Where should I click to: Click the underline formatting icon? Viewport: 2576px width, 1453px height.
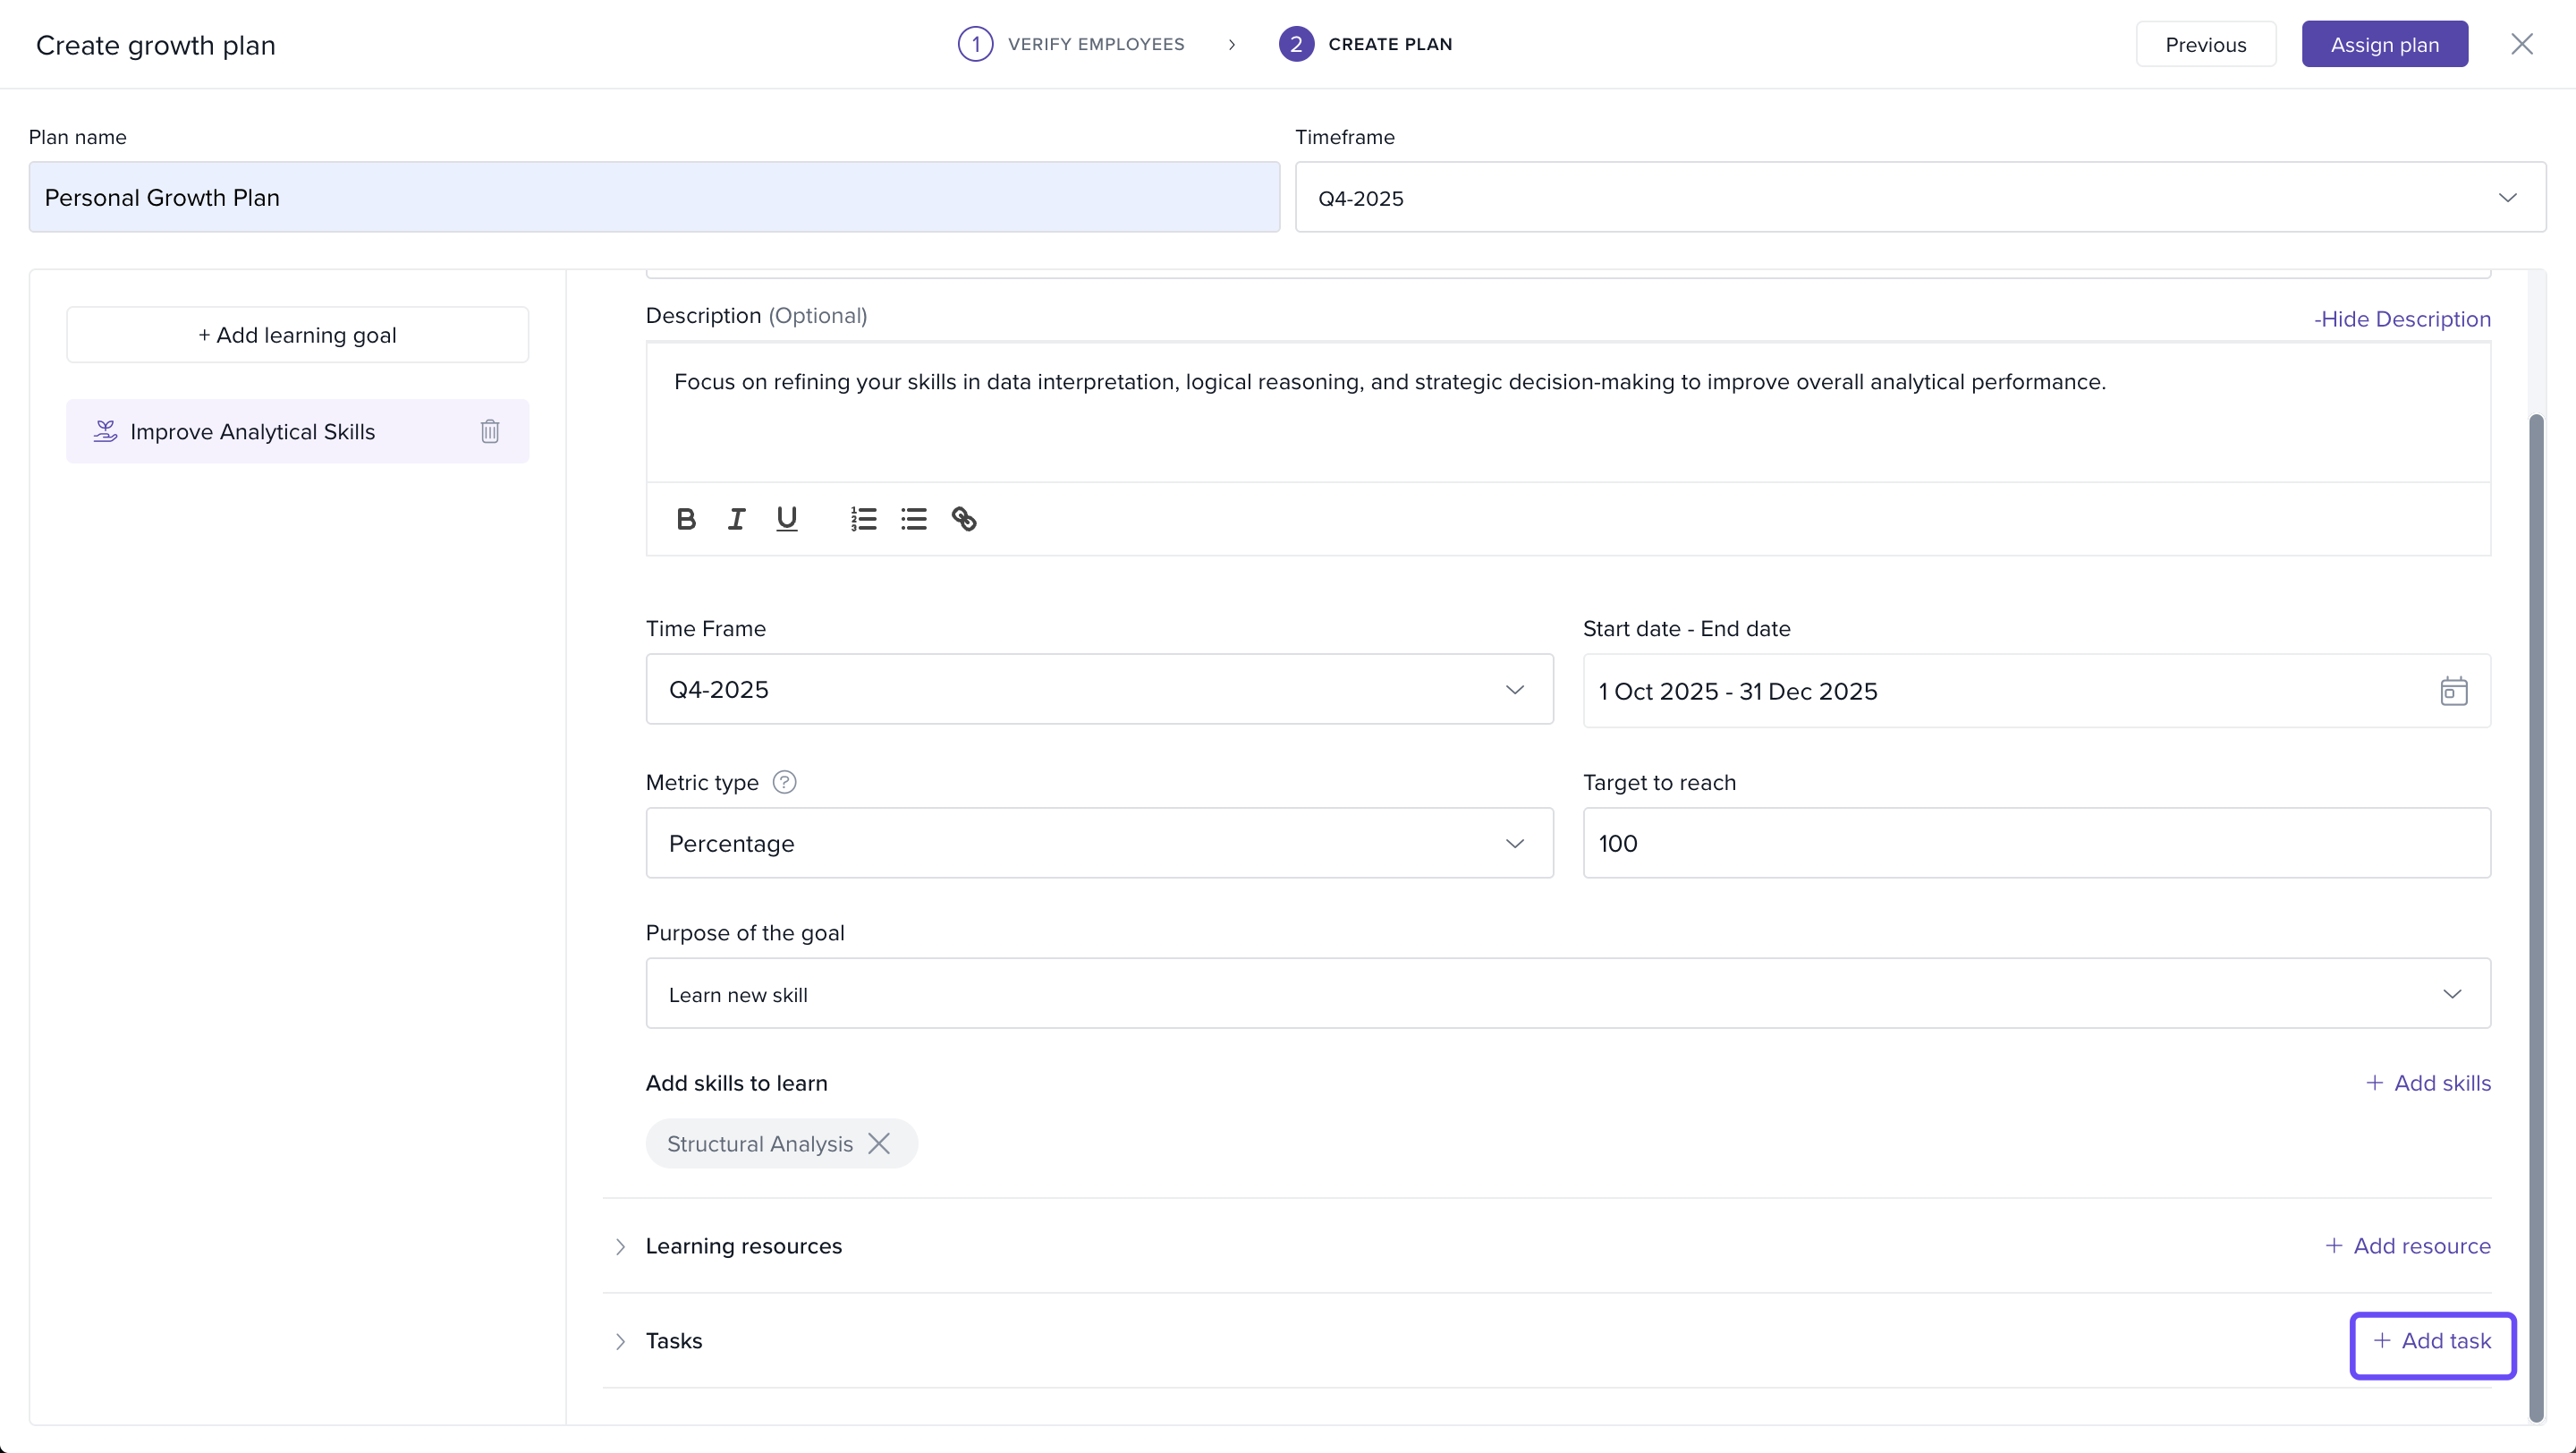pos(787,519)
